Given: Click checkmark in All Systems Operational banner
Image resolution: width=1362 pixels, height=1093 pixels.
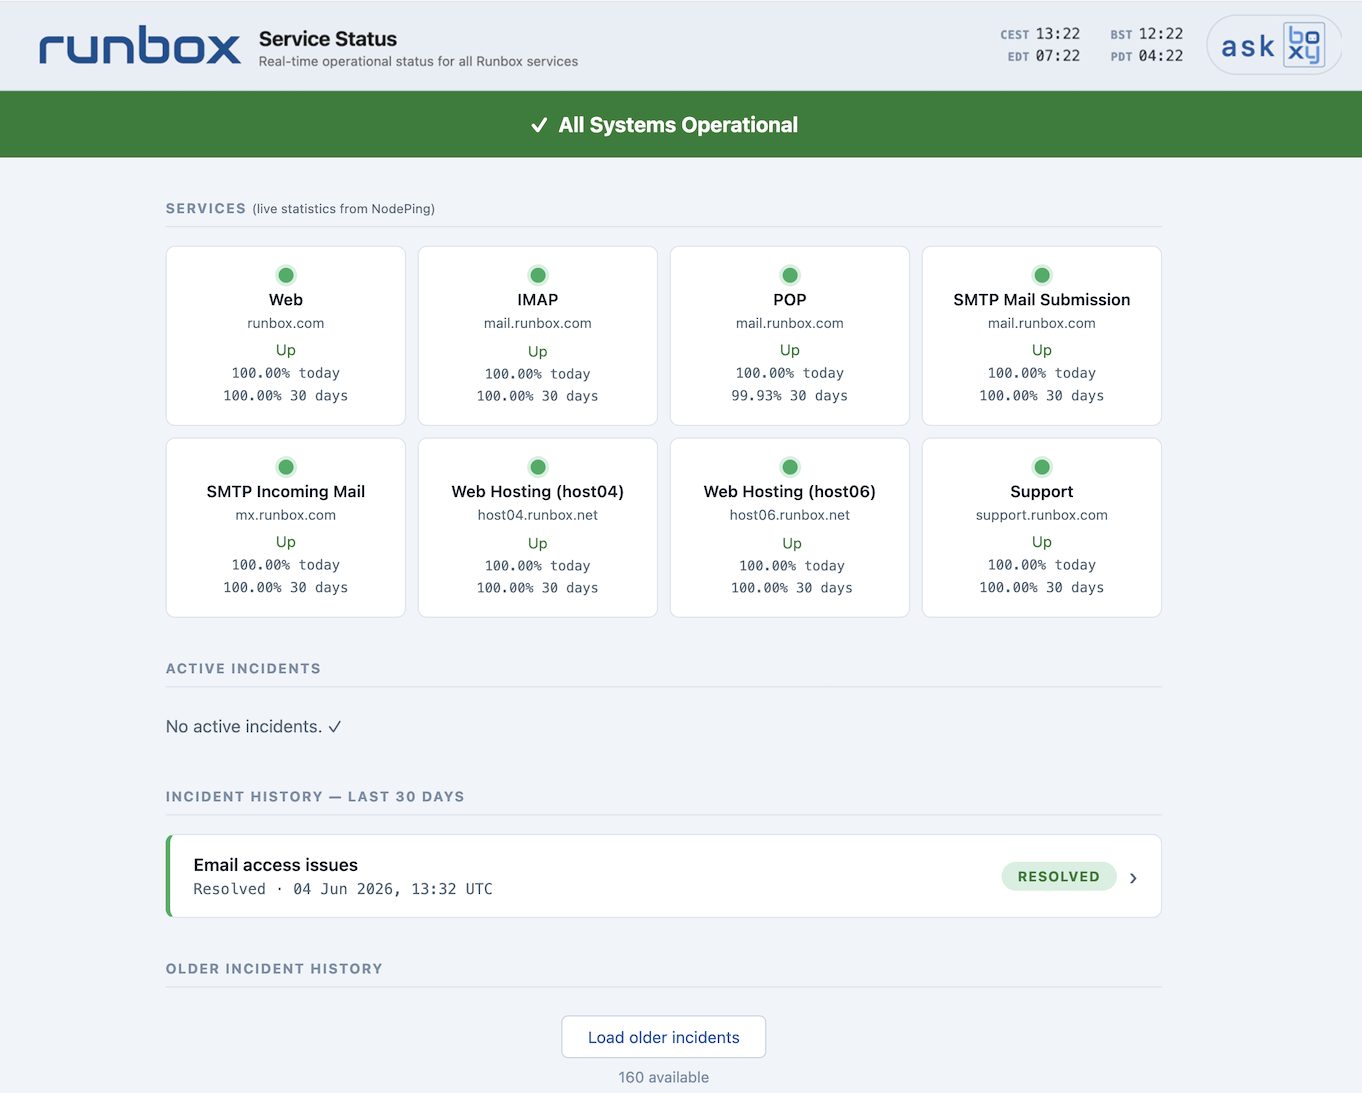Looking at the screenshot, I should pos(539,125).
